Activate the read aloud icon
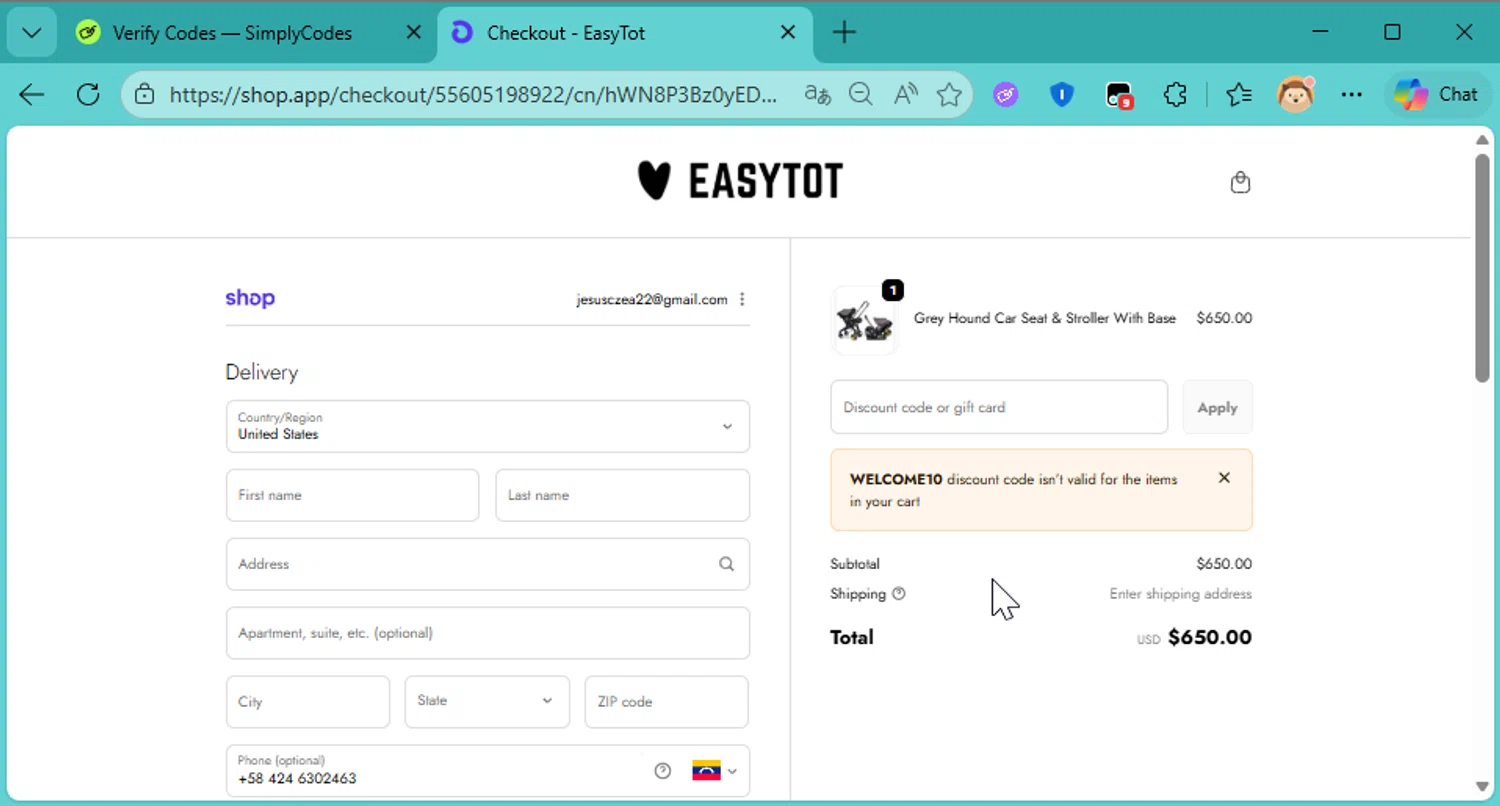The height and width of the screenshot is (806, 1500). tap(905, 95)
